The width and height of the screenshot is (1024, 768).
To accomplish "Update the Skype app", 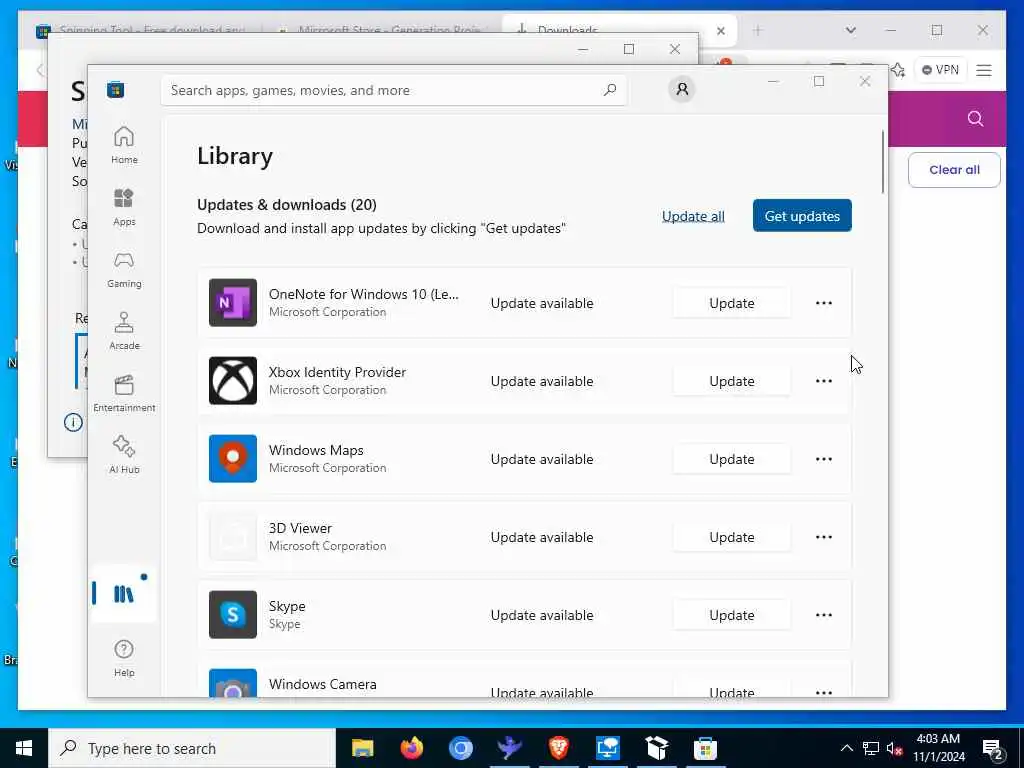I will point(731,615).
